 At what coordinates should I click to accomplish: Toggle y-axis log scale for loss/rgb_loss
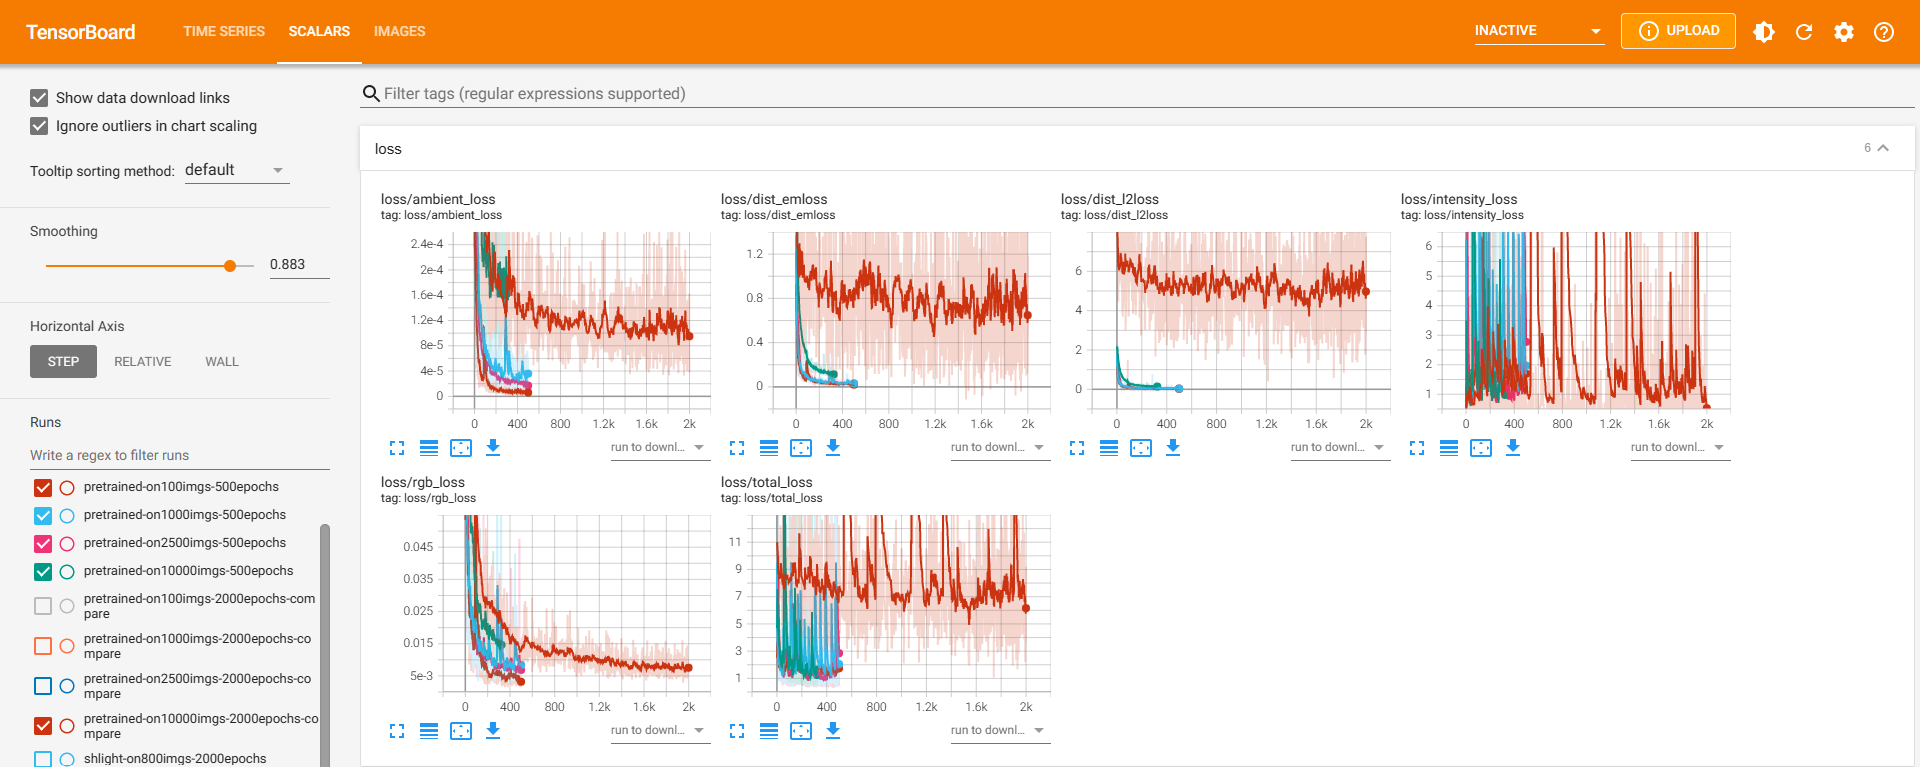[429, 731]
